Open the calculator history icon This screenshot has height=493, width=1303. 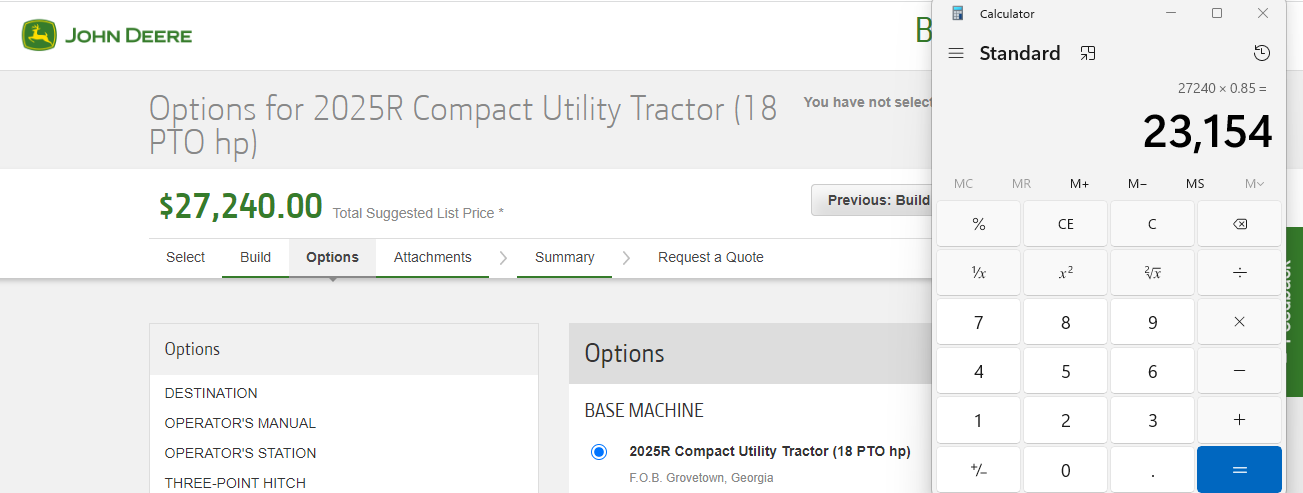(x=1261, y=53)
